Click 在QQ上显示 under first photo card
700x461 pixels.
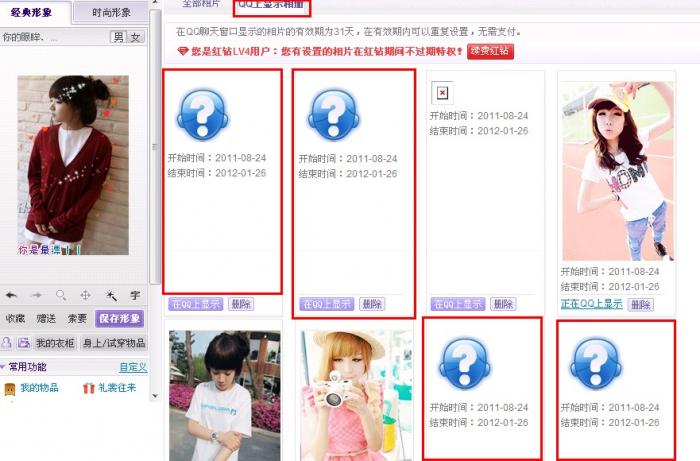click(x=196, y=304)
